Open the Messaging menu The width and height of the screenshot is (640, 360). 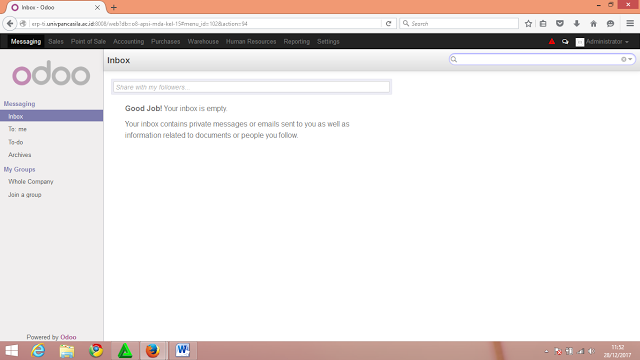pos(26,42)
